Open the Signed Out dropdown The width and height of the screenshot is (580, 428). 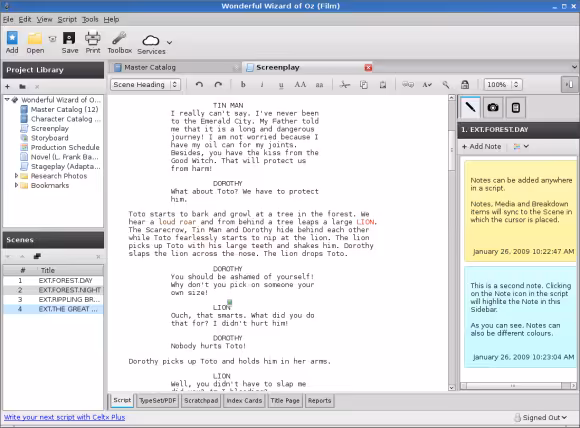pyautogui.click(x=540, y=418)
